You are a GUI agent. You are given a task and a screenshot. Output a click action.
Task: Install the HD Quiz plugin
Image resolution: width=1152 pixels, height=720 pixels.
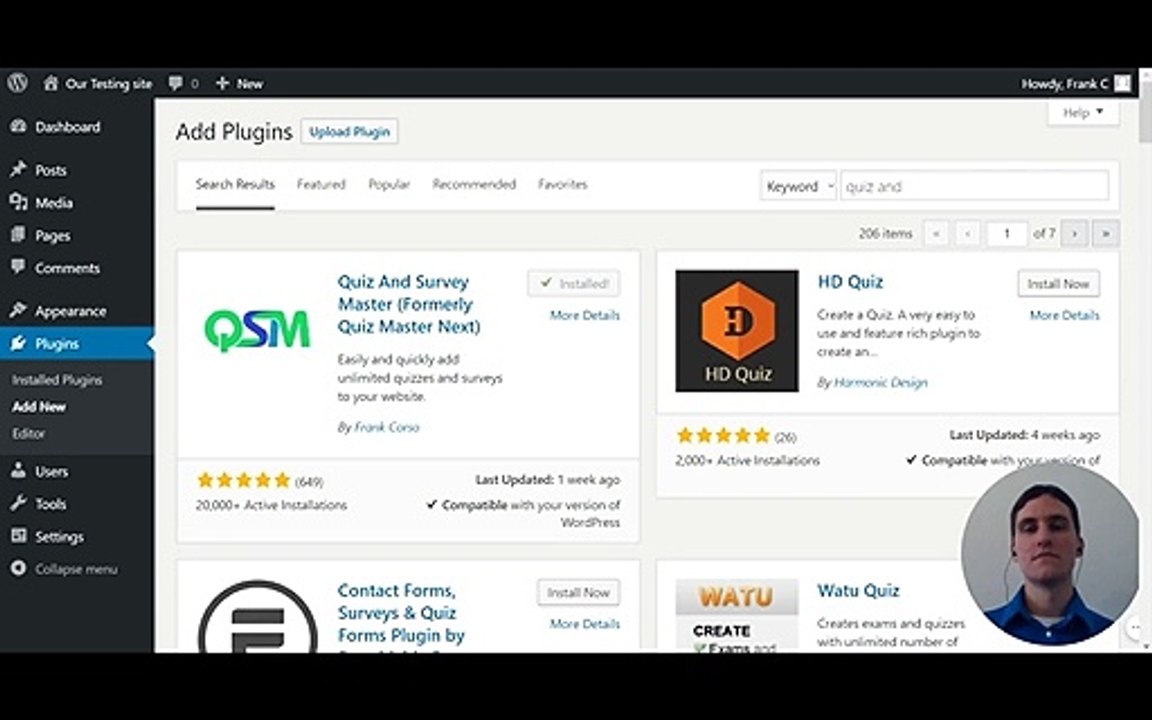pyautogui.click(x=1058, y=284)
